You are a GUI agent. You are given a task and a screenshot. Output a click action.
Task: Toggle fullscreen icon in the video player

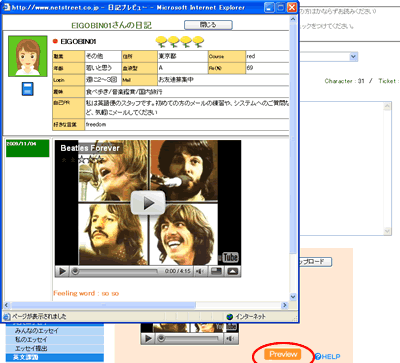pos(217,271)
